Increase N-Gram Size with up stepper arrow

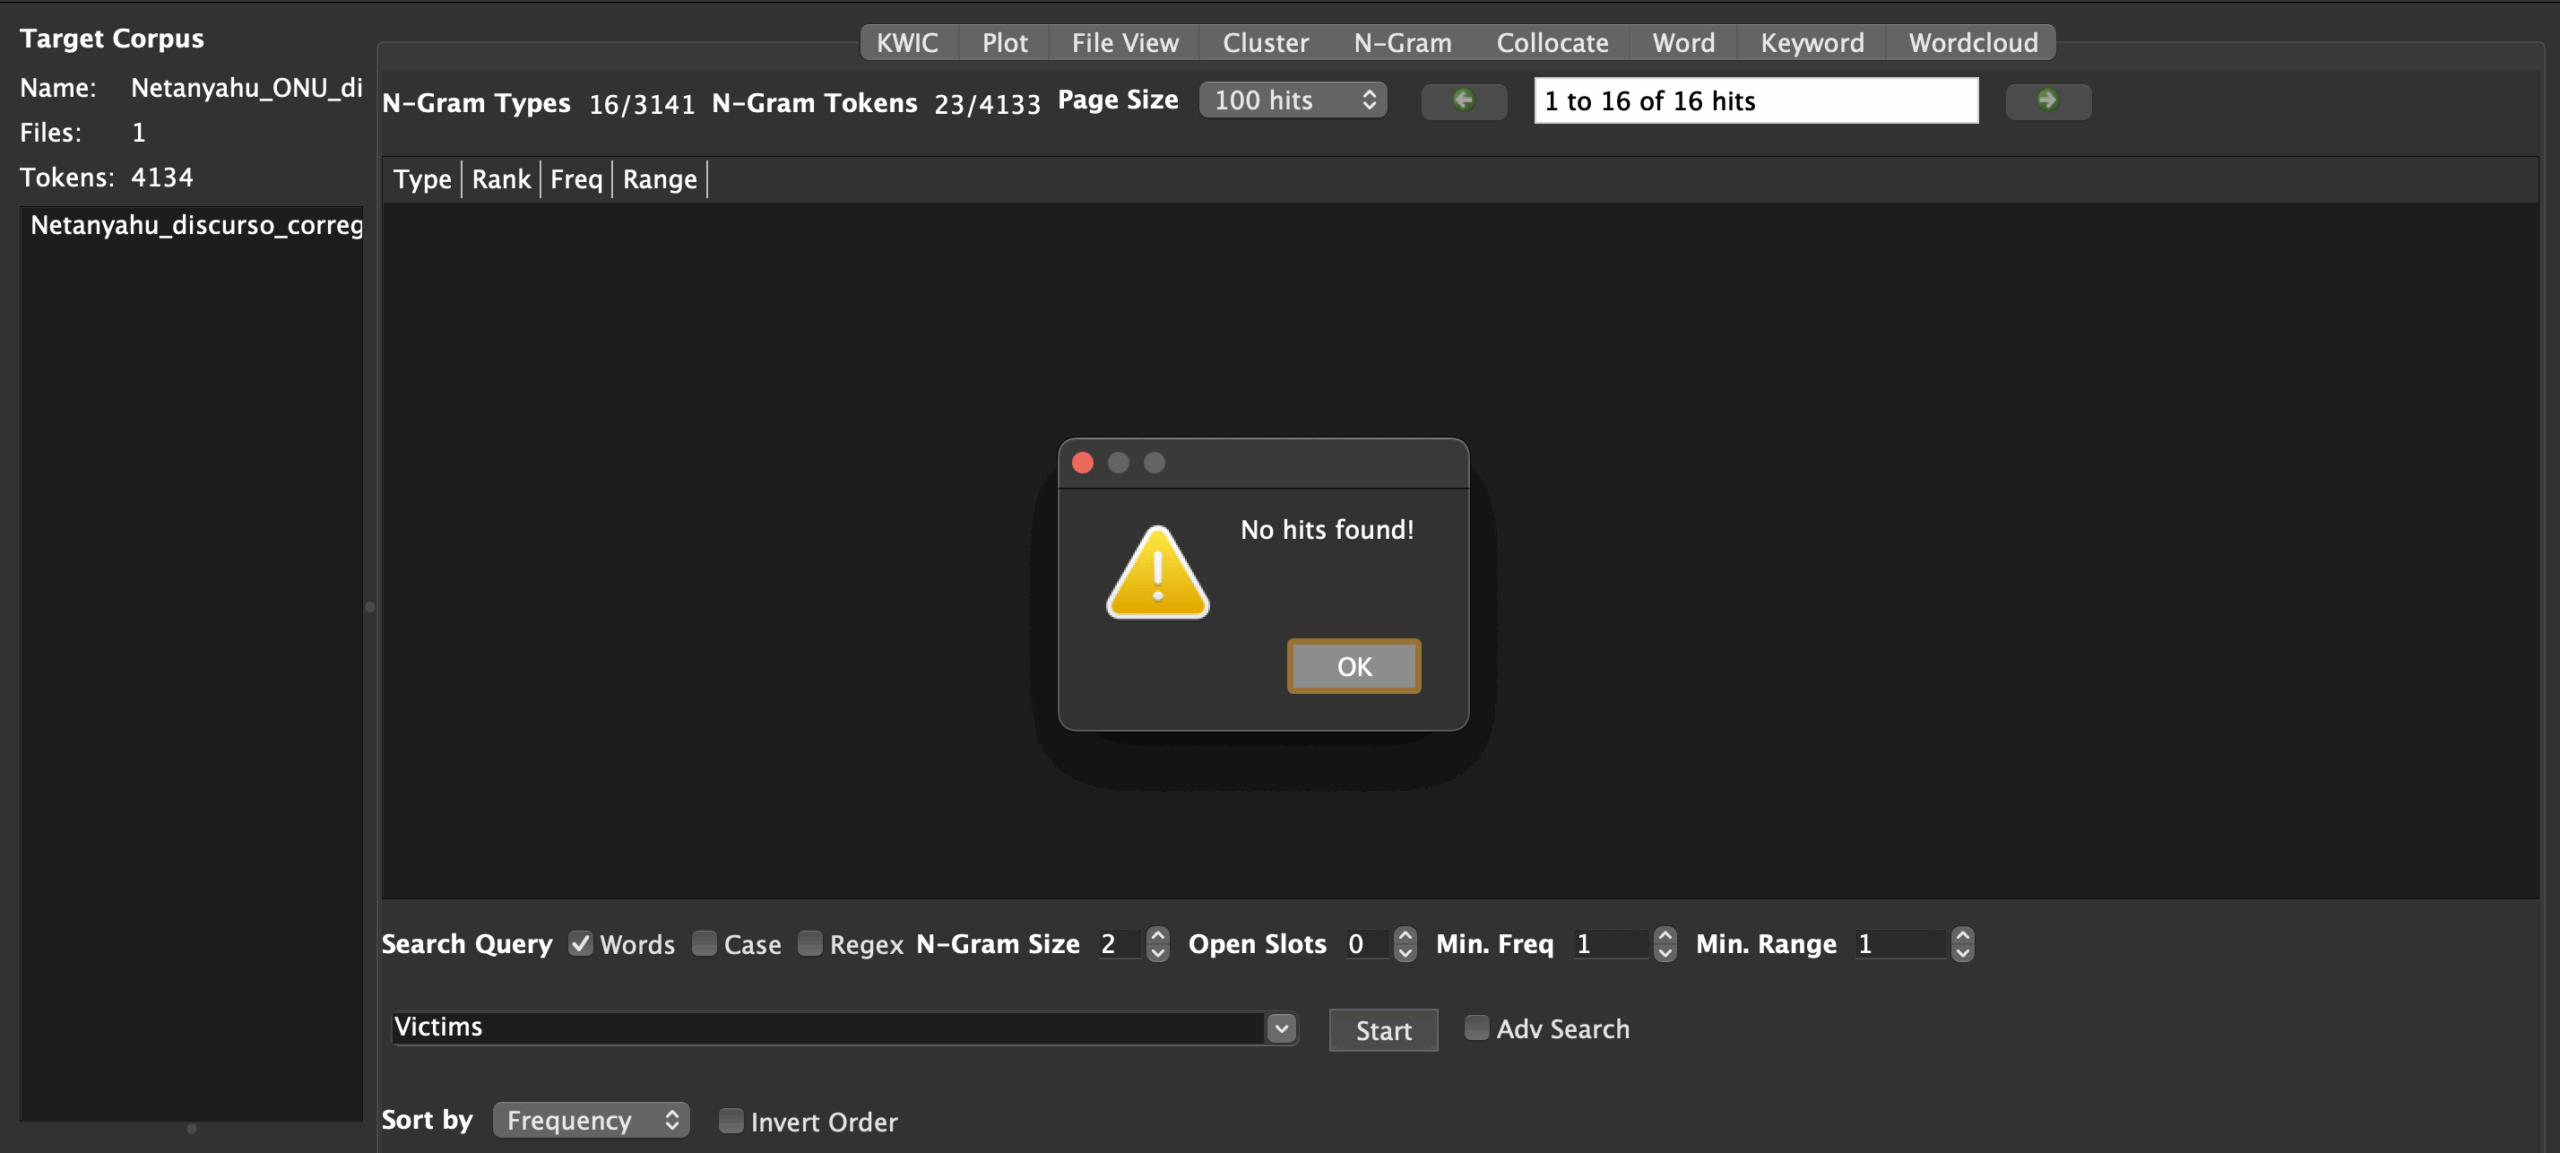(1158, 935)
